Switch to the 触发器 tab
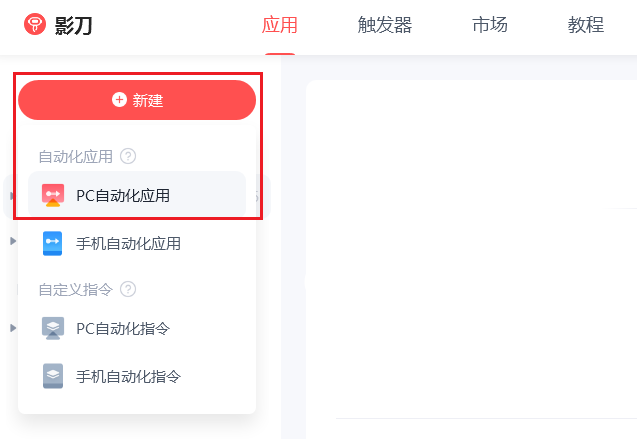Screen dimensions: 637x439 pyautogui.click(x=385, y=25)
